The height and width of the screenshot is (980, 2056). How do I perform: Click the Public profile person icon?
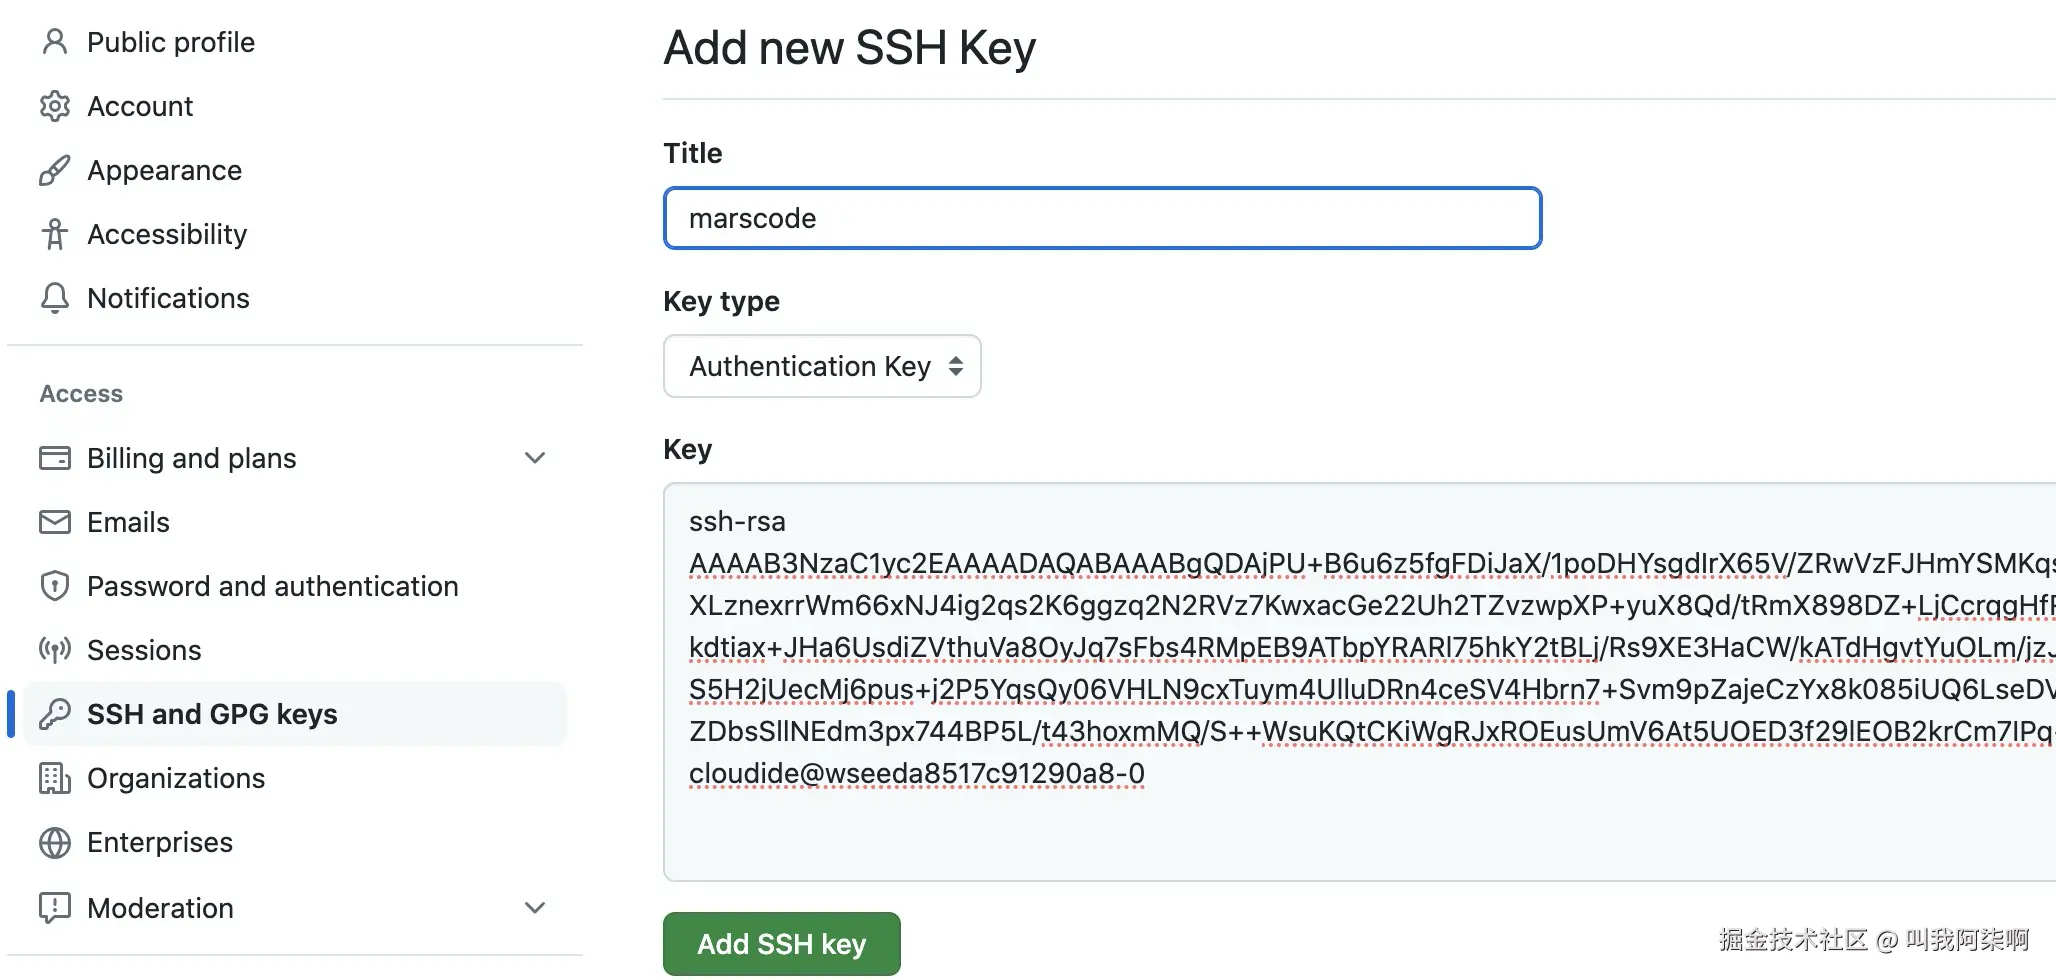55,42
